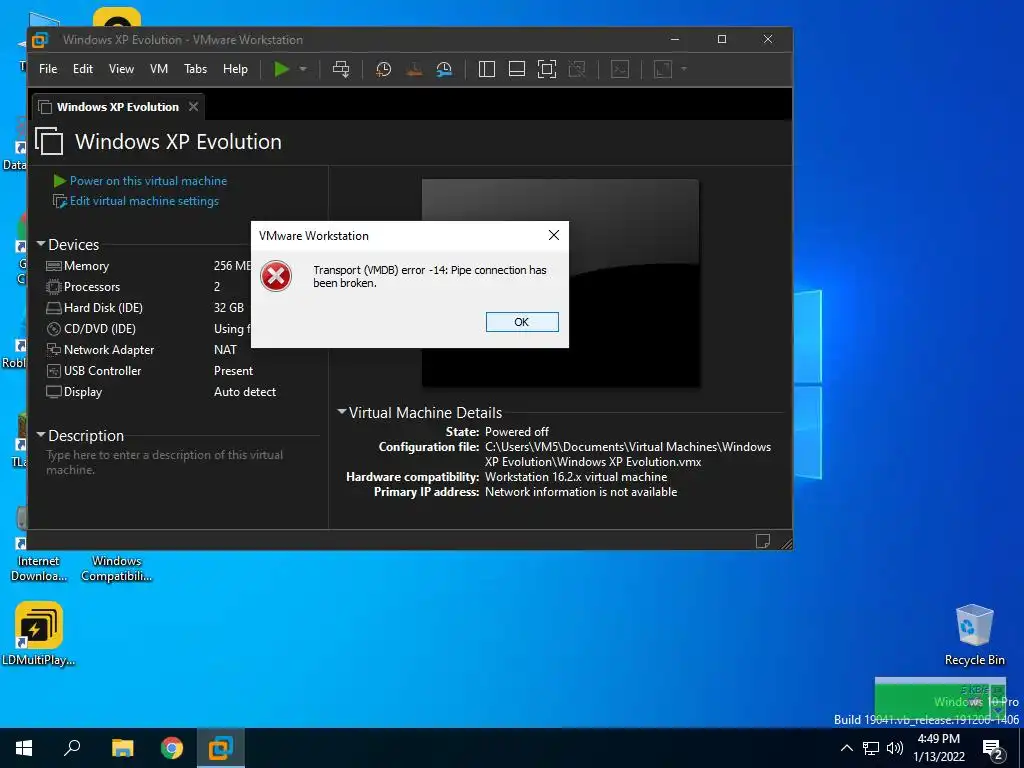Open the Windows Start menu
Viewport: 1024px width, 768px height.
[24, 748]
